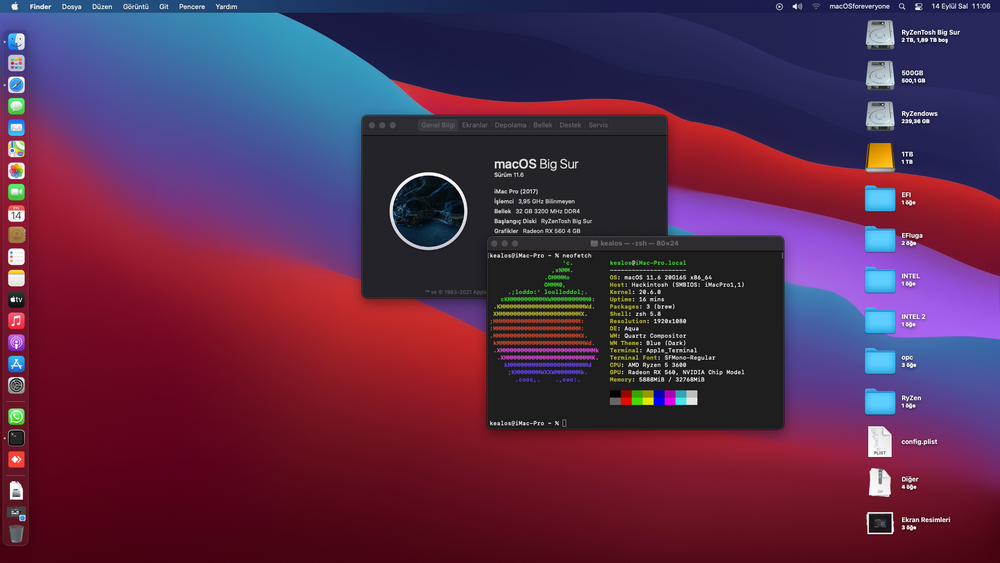The width and height of the screenshot is (1000, 563).
Task: Switch to the Depolama tab
Action: point(510,125)
